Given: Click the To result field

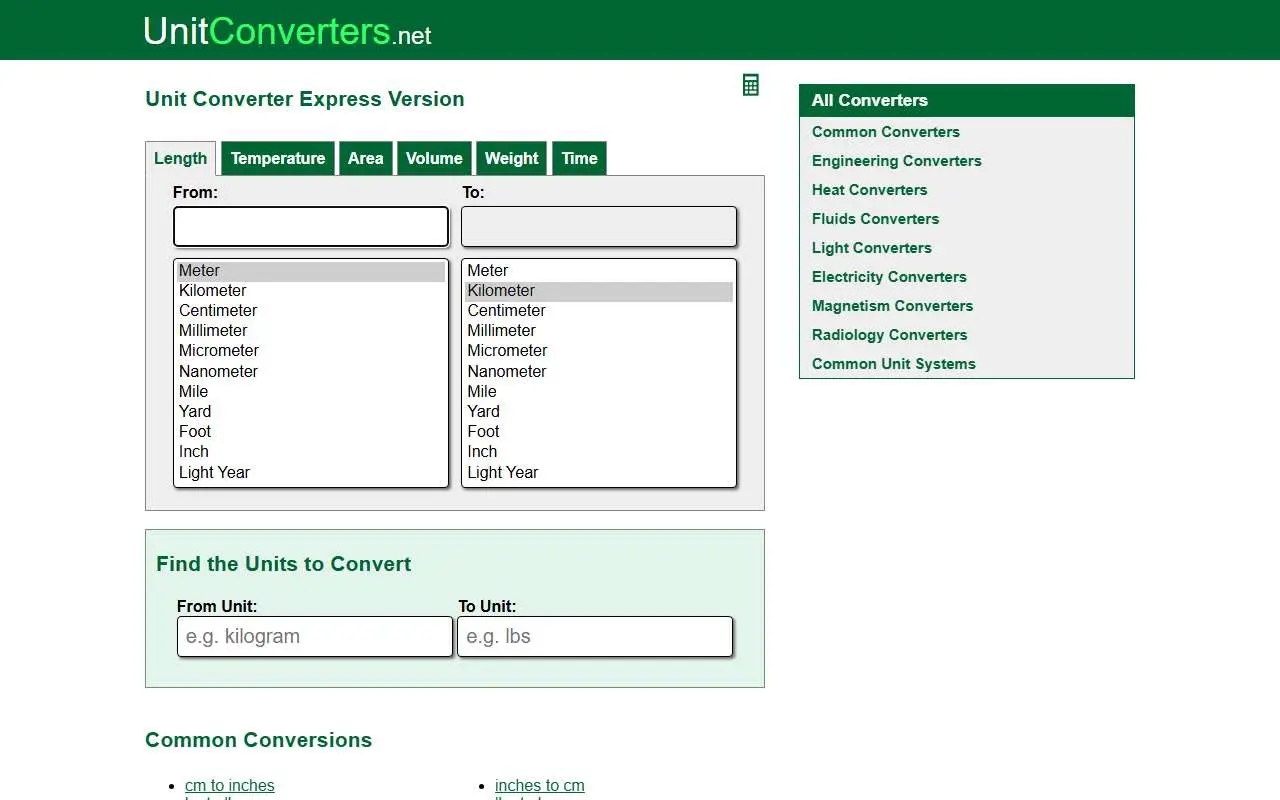Looking at the screenshot, I should click(599, 226).
